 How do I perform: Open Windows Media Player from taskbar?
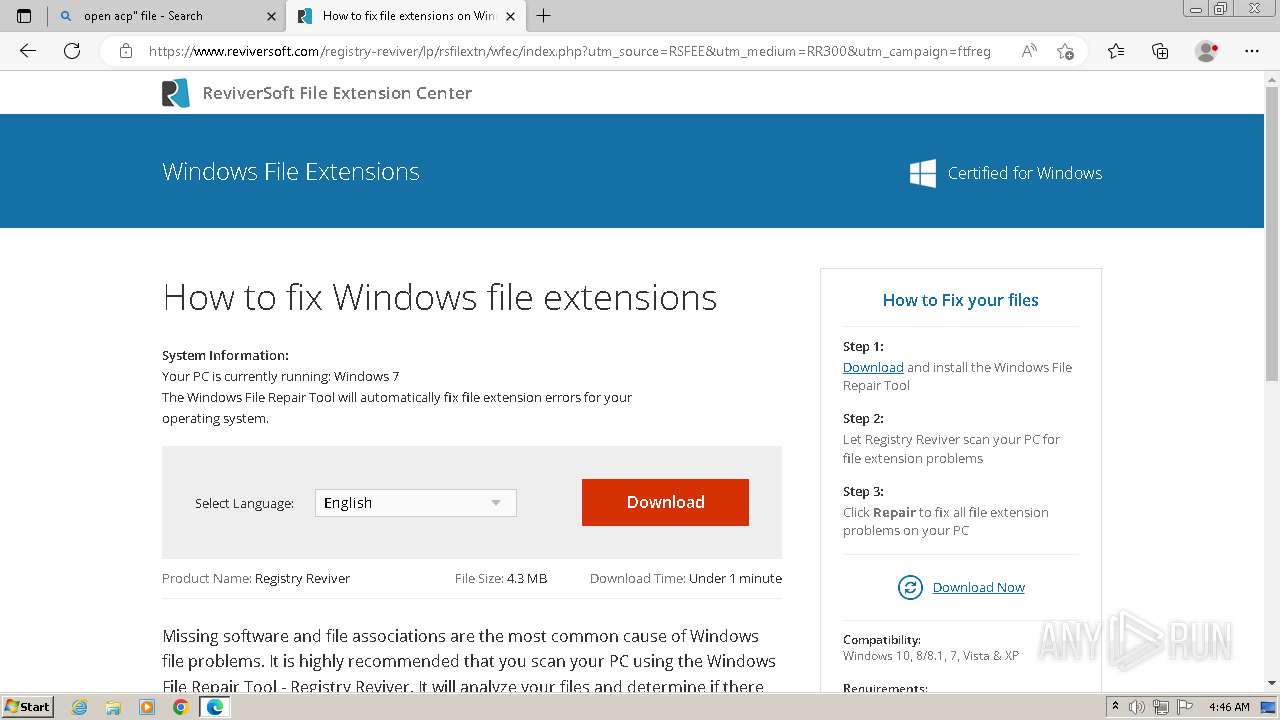click(x=147, y=707)
